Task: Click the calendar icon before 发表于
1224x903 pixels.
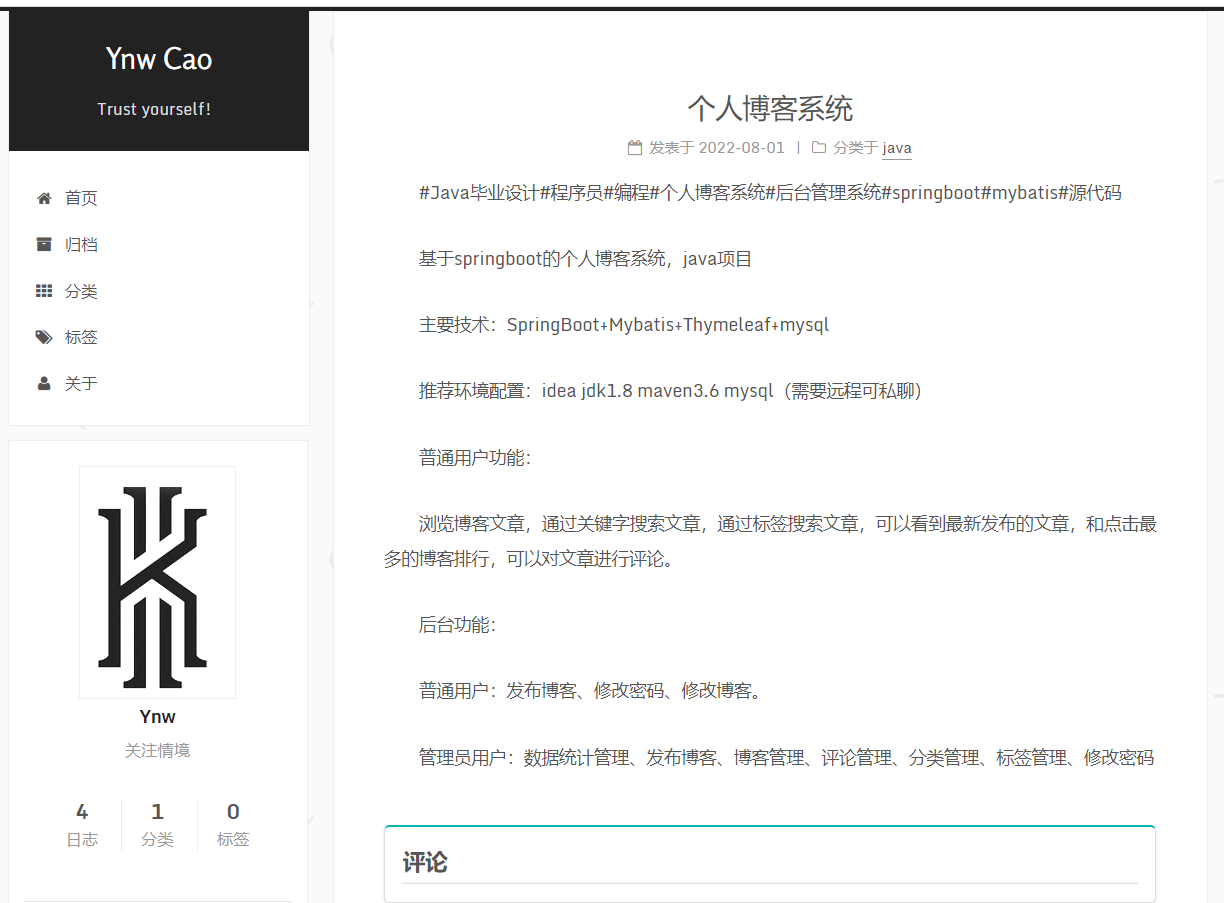Action: click(635, 147)
